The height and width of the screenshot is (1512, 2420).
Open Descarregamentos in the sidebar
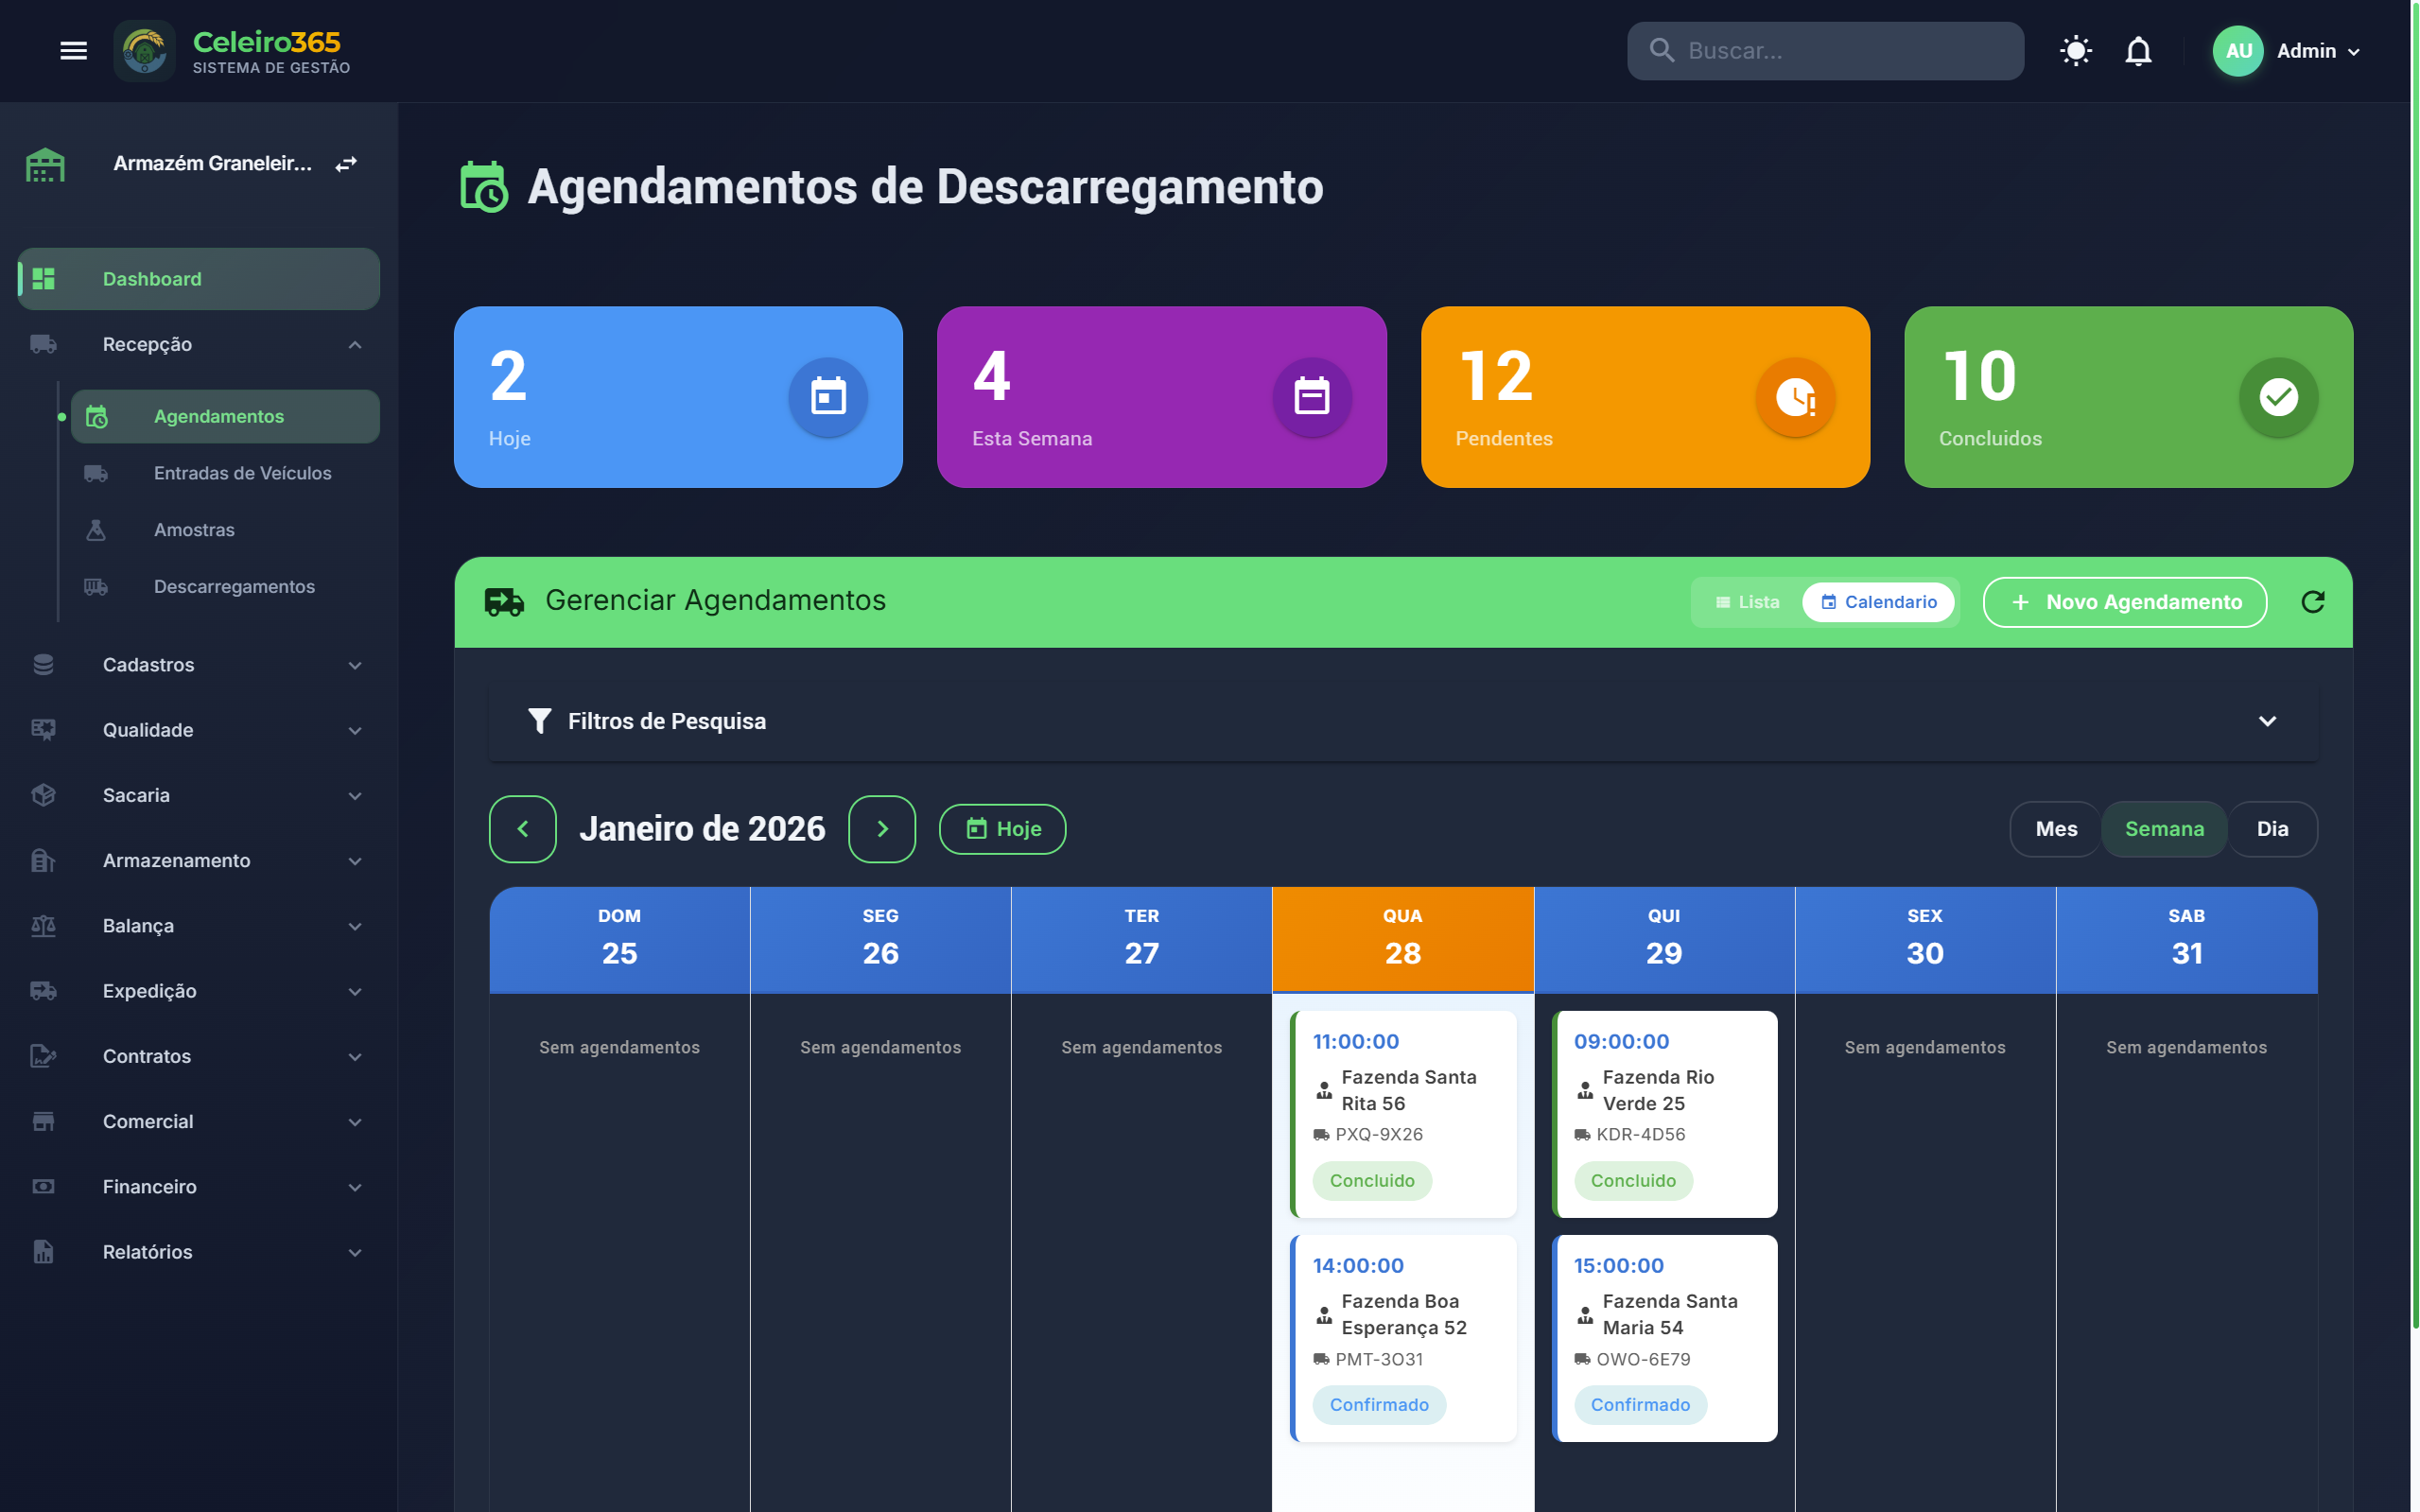[234, 587]
